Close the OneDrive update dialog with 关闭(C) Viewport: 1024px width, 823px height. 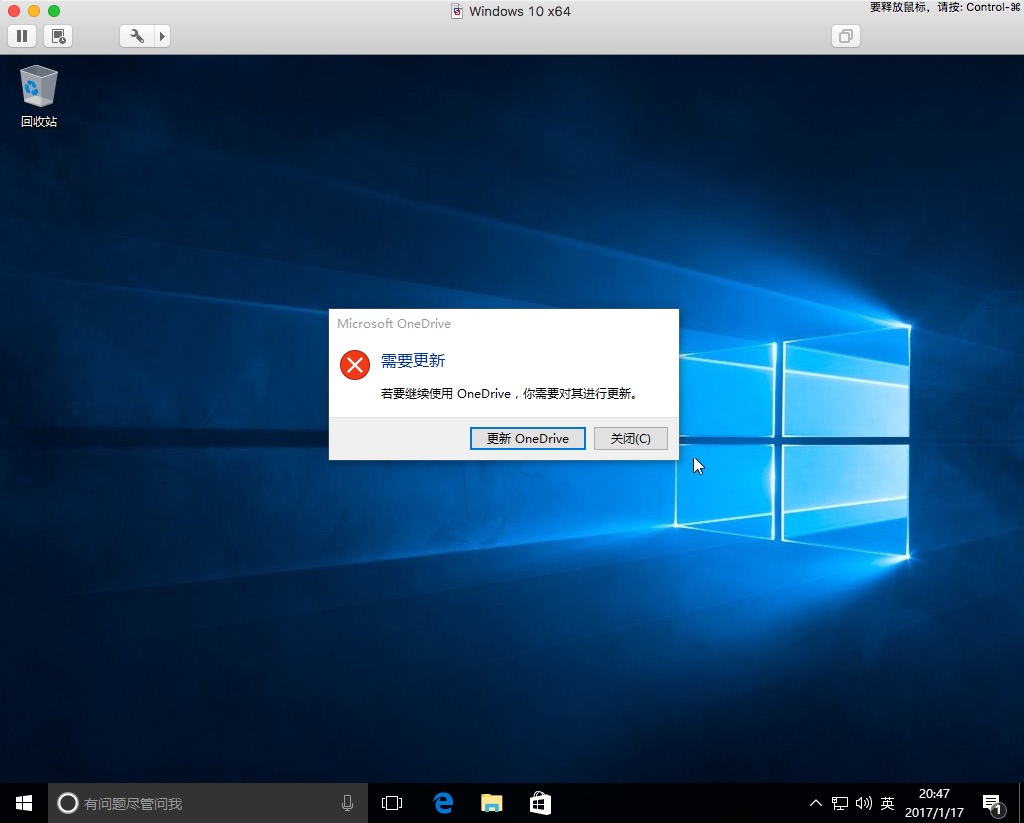point(631,438)
